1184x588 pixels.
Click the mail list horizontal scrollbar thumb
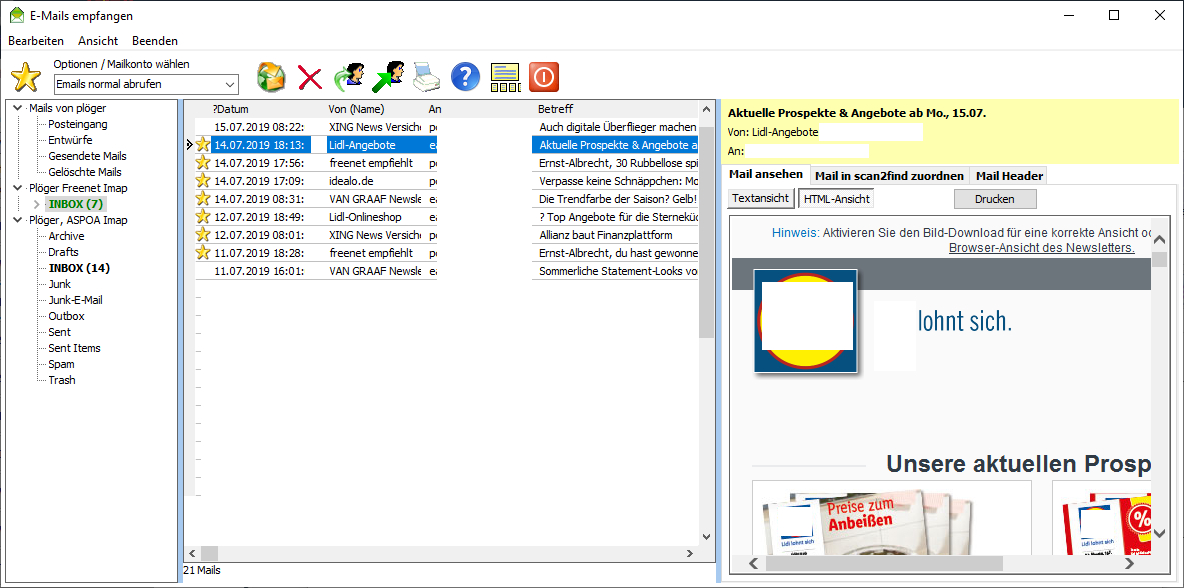209,553
